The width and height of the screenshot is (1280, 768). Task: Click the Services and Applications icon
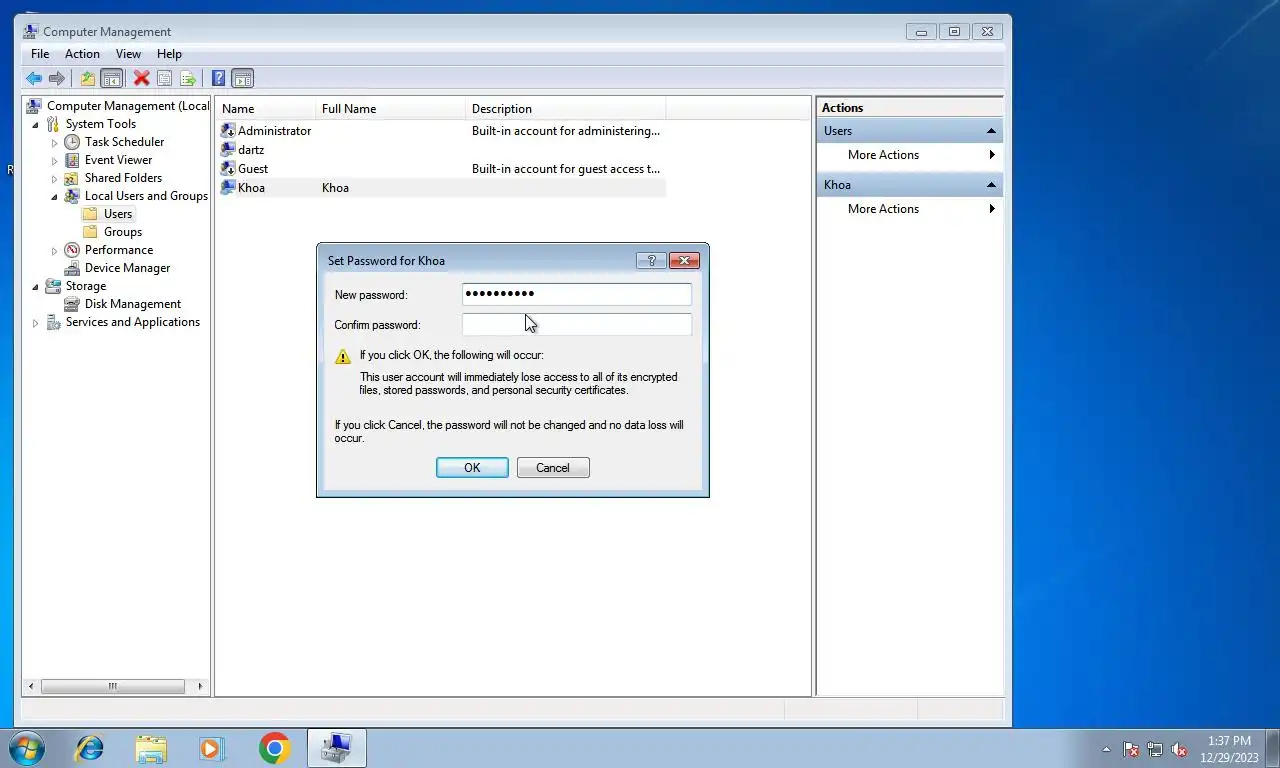(53, 322)
